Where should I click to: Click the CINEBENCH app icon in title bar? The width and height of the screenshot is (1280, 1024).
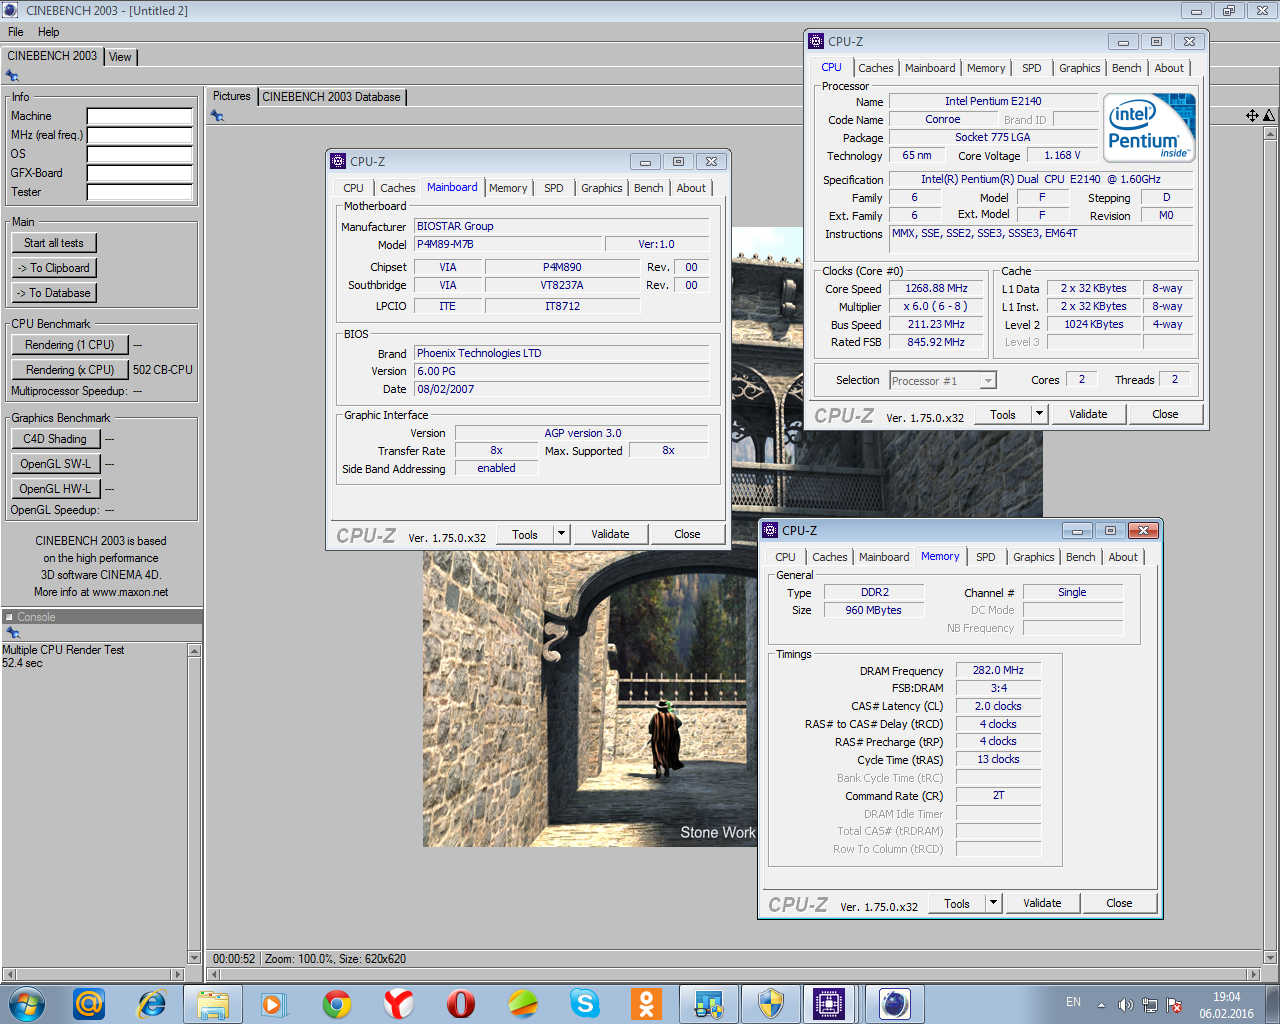tap(11, 10)
